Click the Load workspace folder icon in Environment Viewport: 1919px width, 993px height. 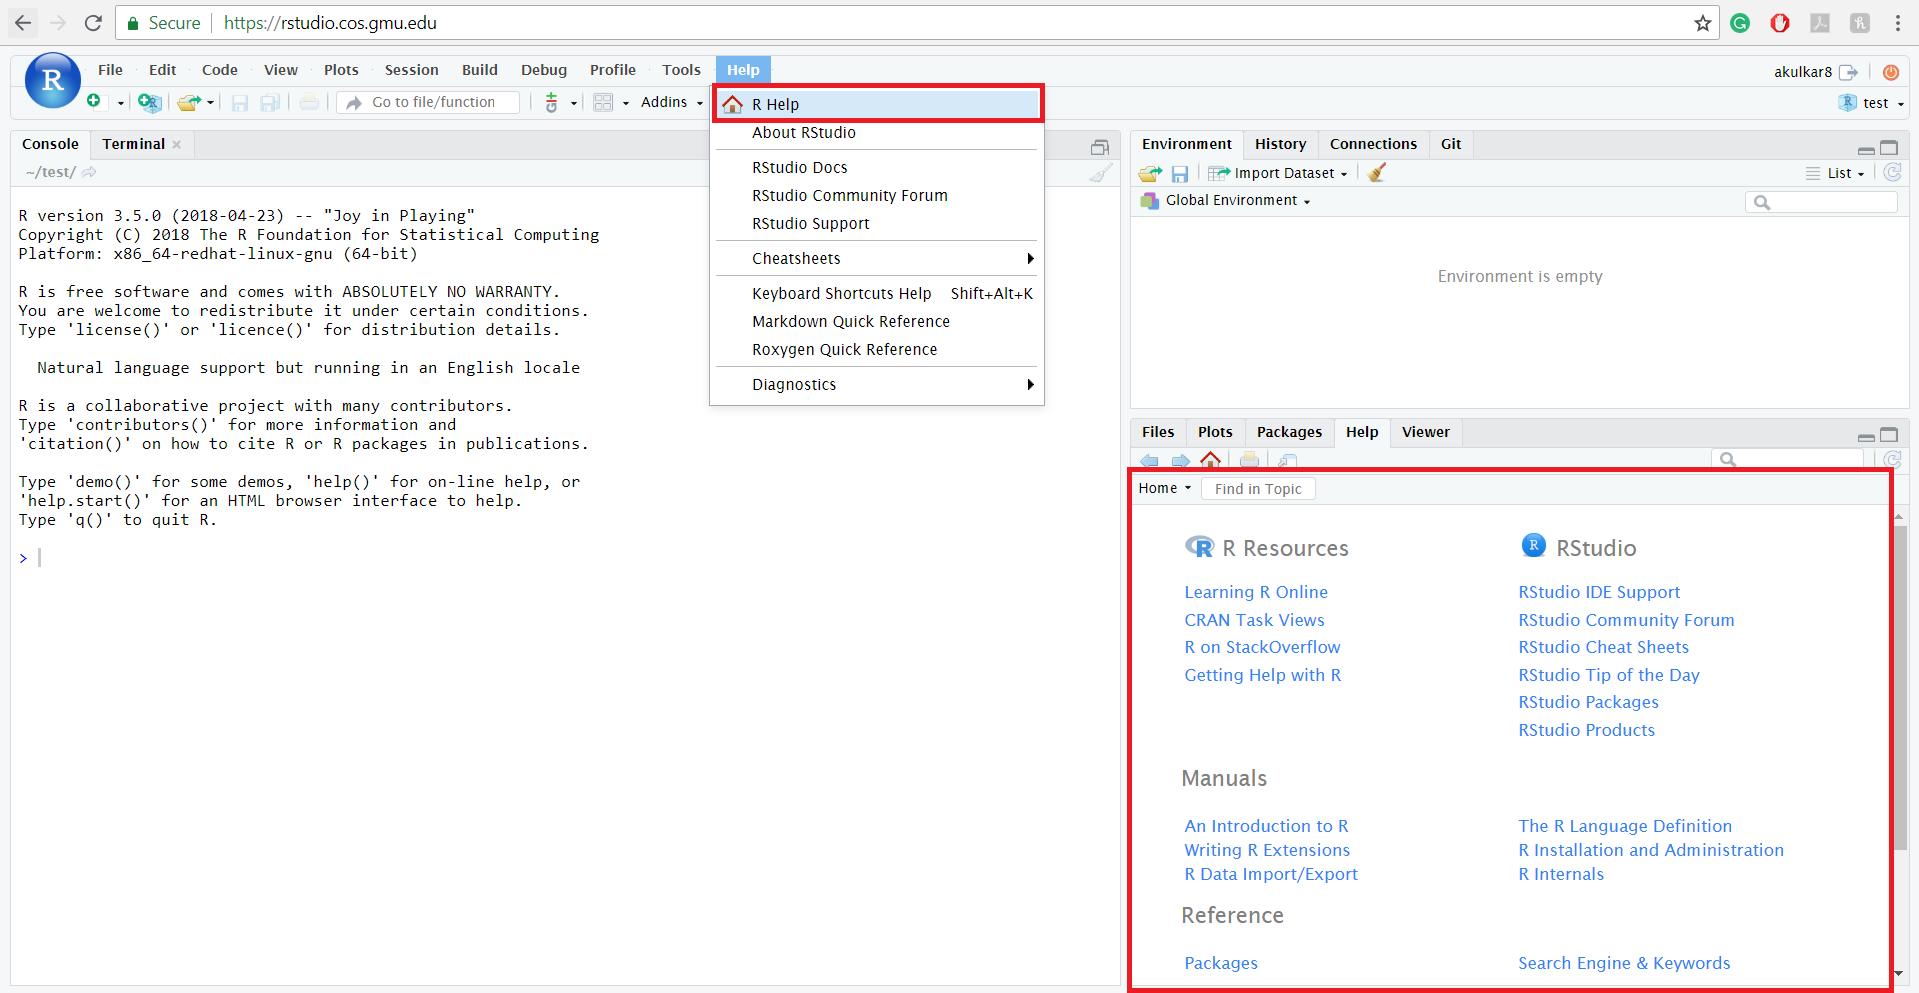tap(1150, 173)
